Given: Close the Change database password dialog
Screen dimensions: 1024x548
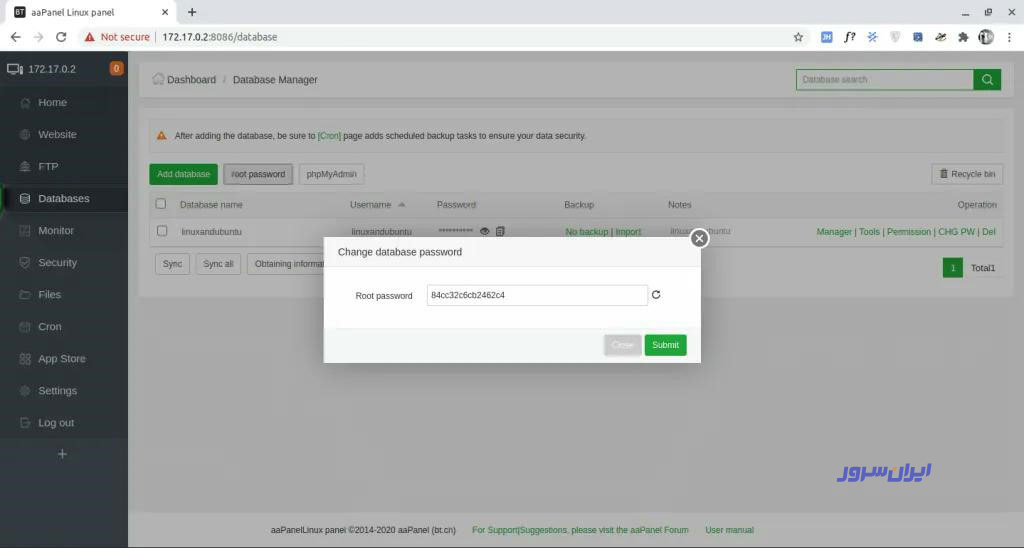Looking at the screenshot, I should click(699, 238).
